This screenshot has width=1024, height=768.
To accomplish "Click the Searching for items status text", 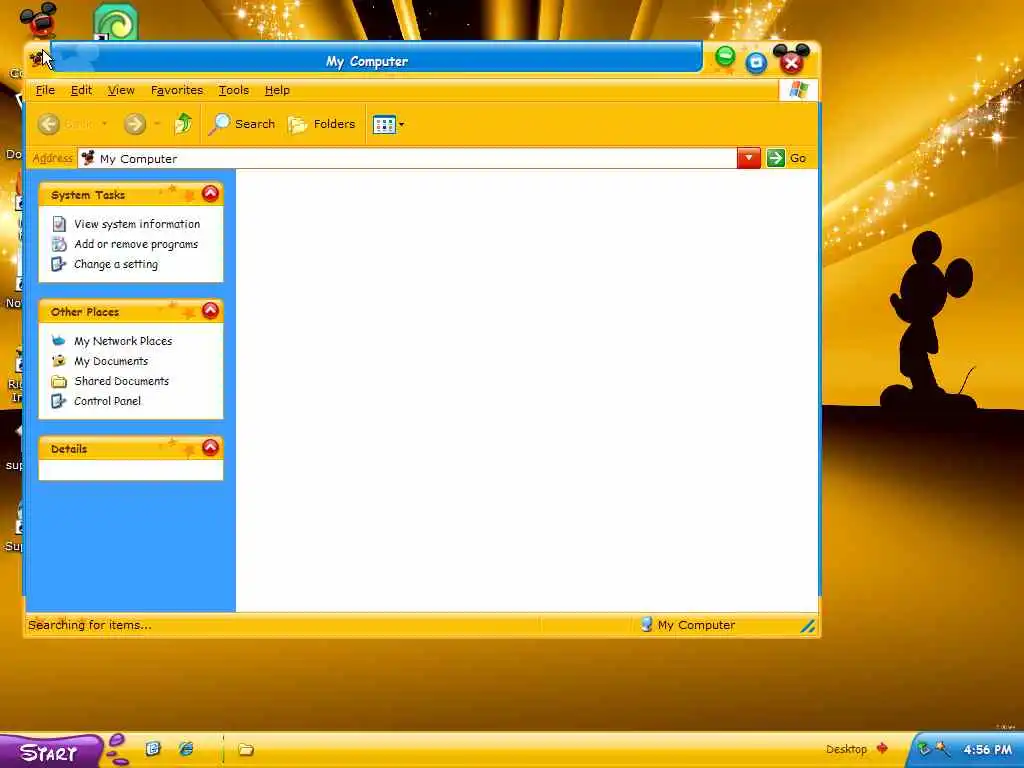I will [89, 625].
